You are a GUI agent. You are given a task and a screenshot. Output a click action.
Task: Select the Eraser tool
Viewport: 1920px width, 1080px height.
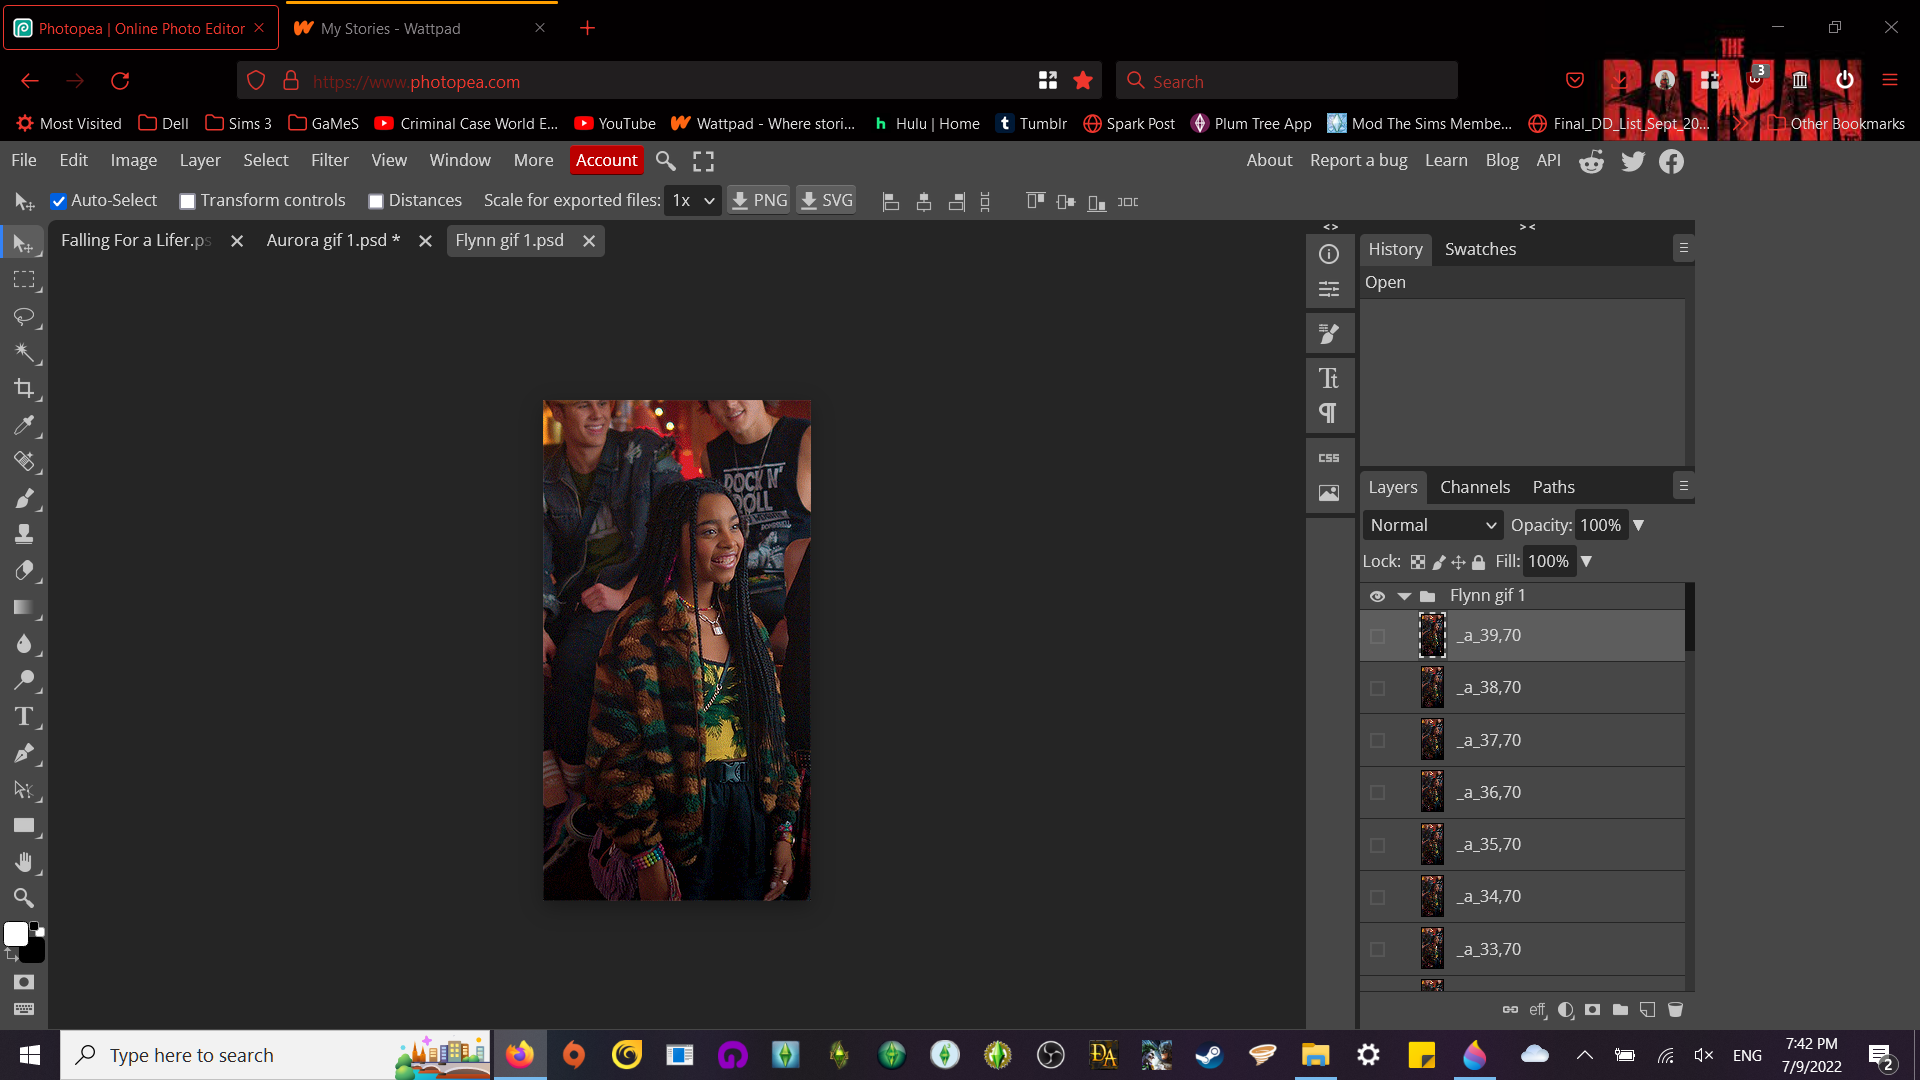[x=24, y=571]
